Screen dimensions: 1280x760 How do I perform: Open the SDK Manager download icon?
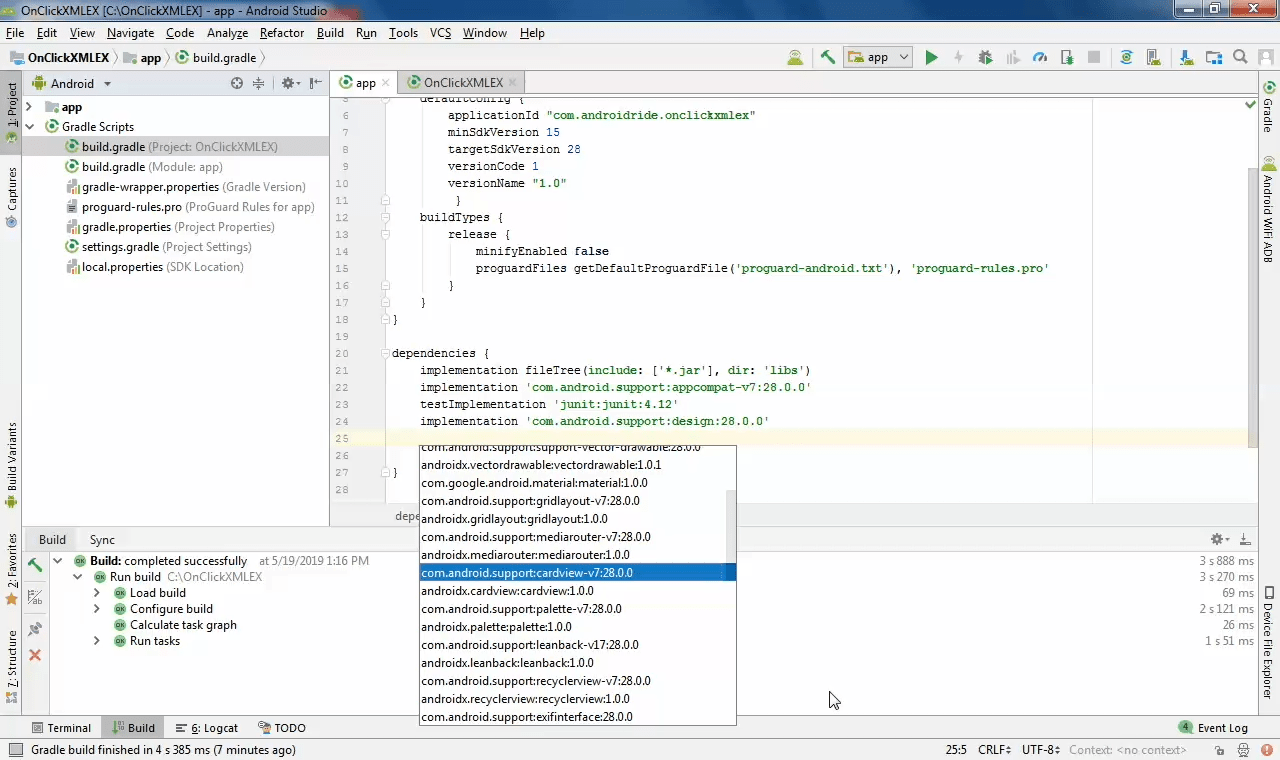tap(1186, 58)
